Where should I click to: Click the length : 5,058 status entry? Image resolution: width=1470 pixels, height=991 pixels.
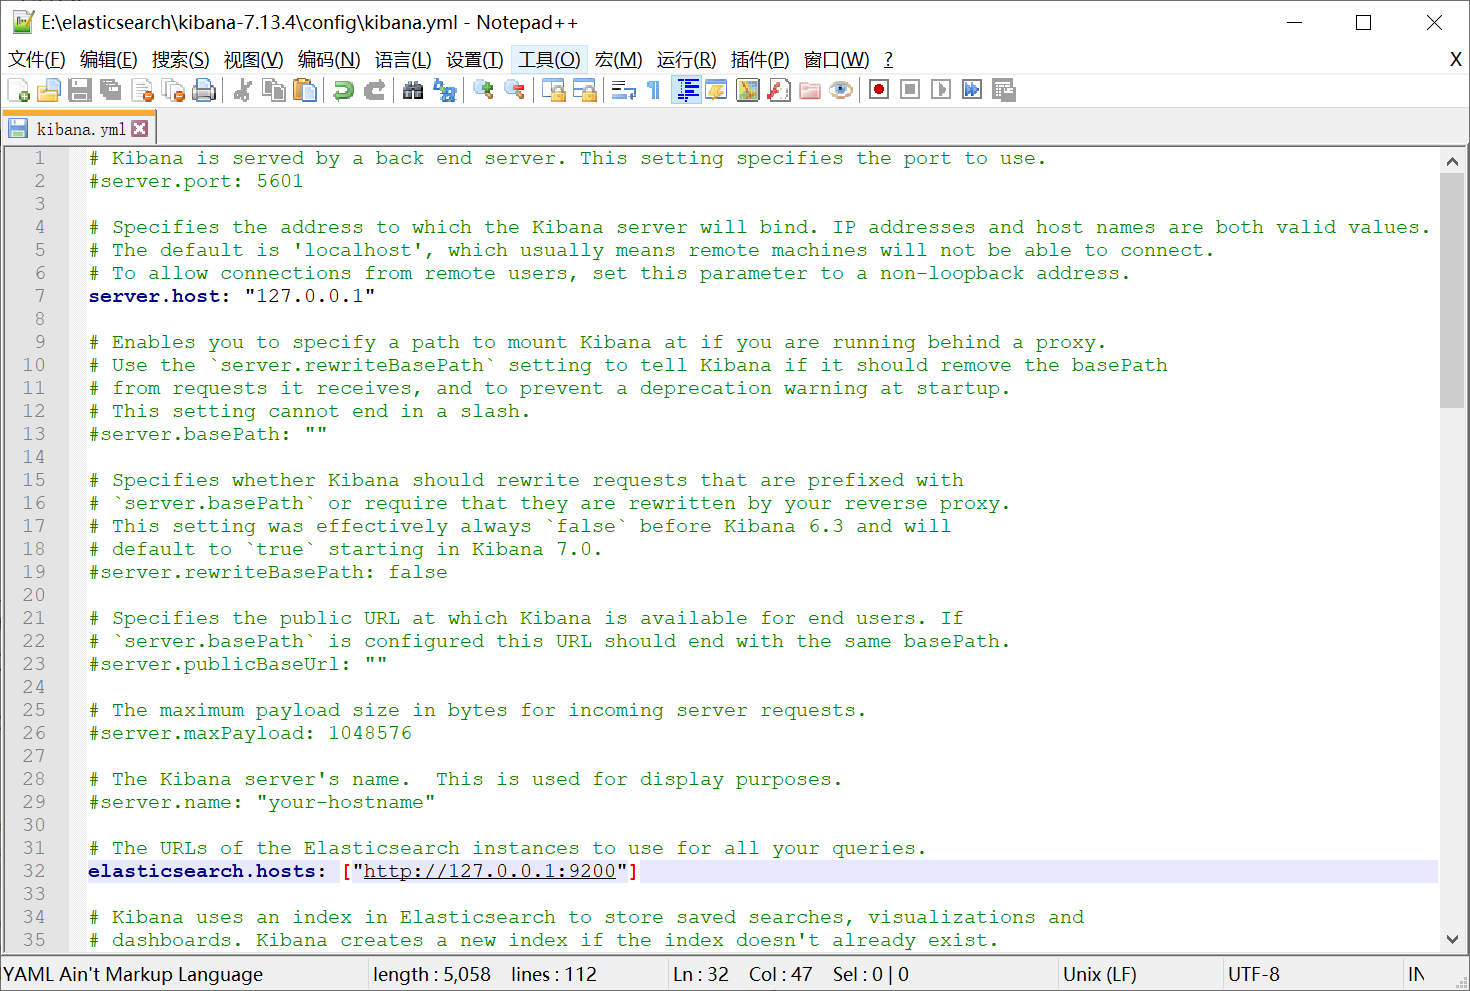coord(432,974)
